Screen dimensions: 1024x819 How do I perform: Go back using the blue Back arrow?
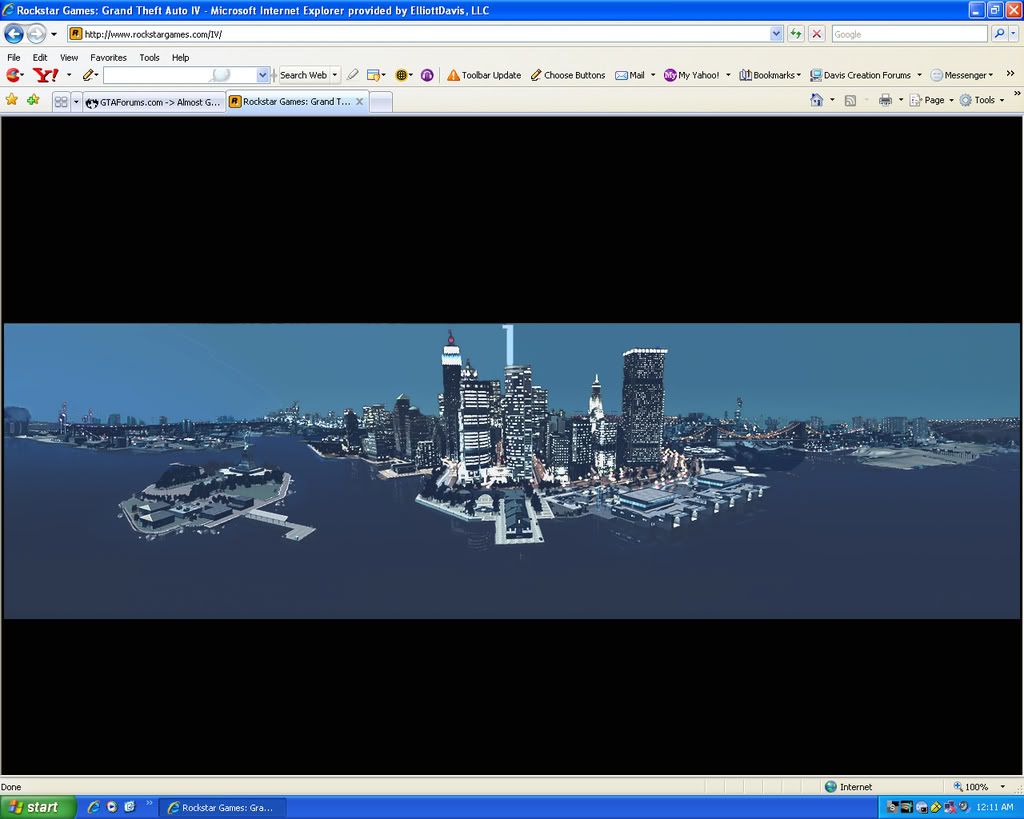(x=14, y=33)
